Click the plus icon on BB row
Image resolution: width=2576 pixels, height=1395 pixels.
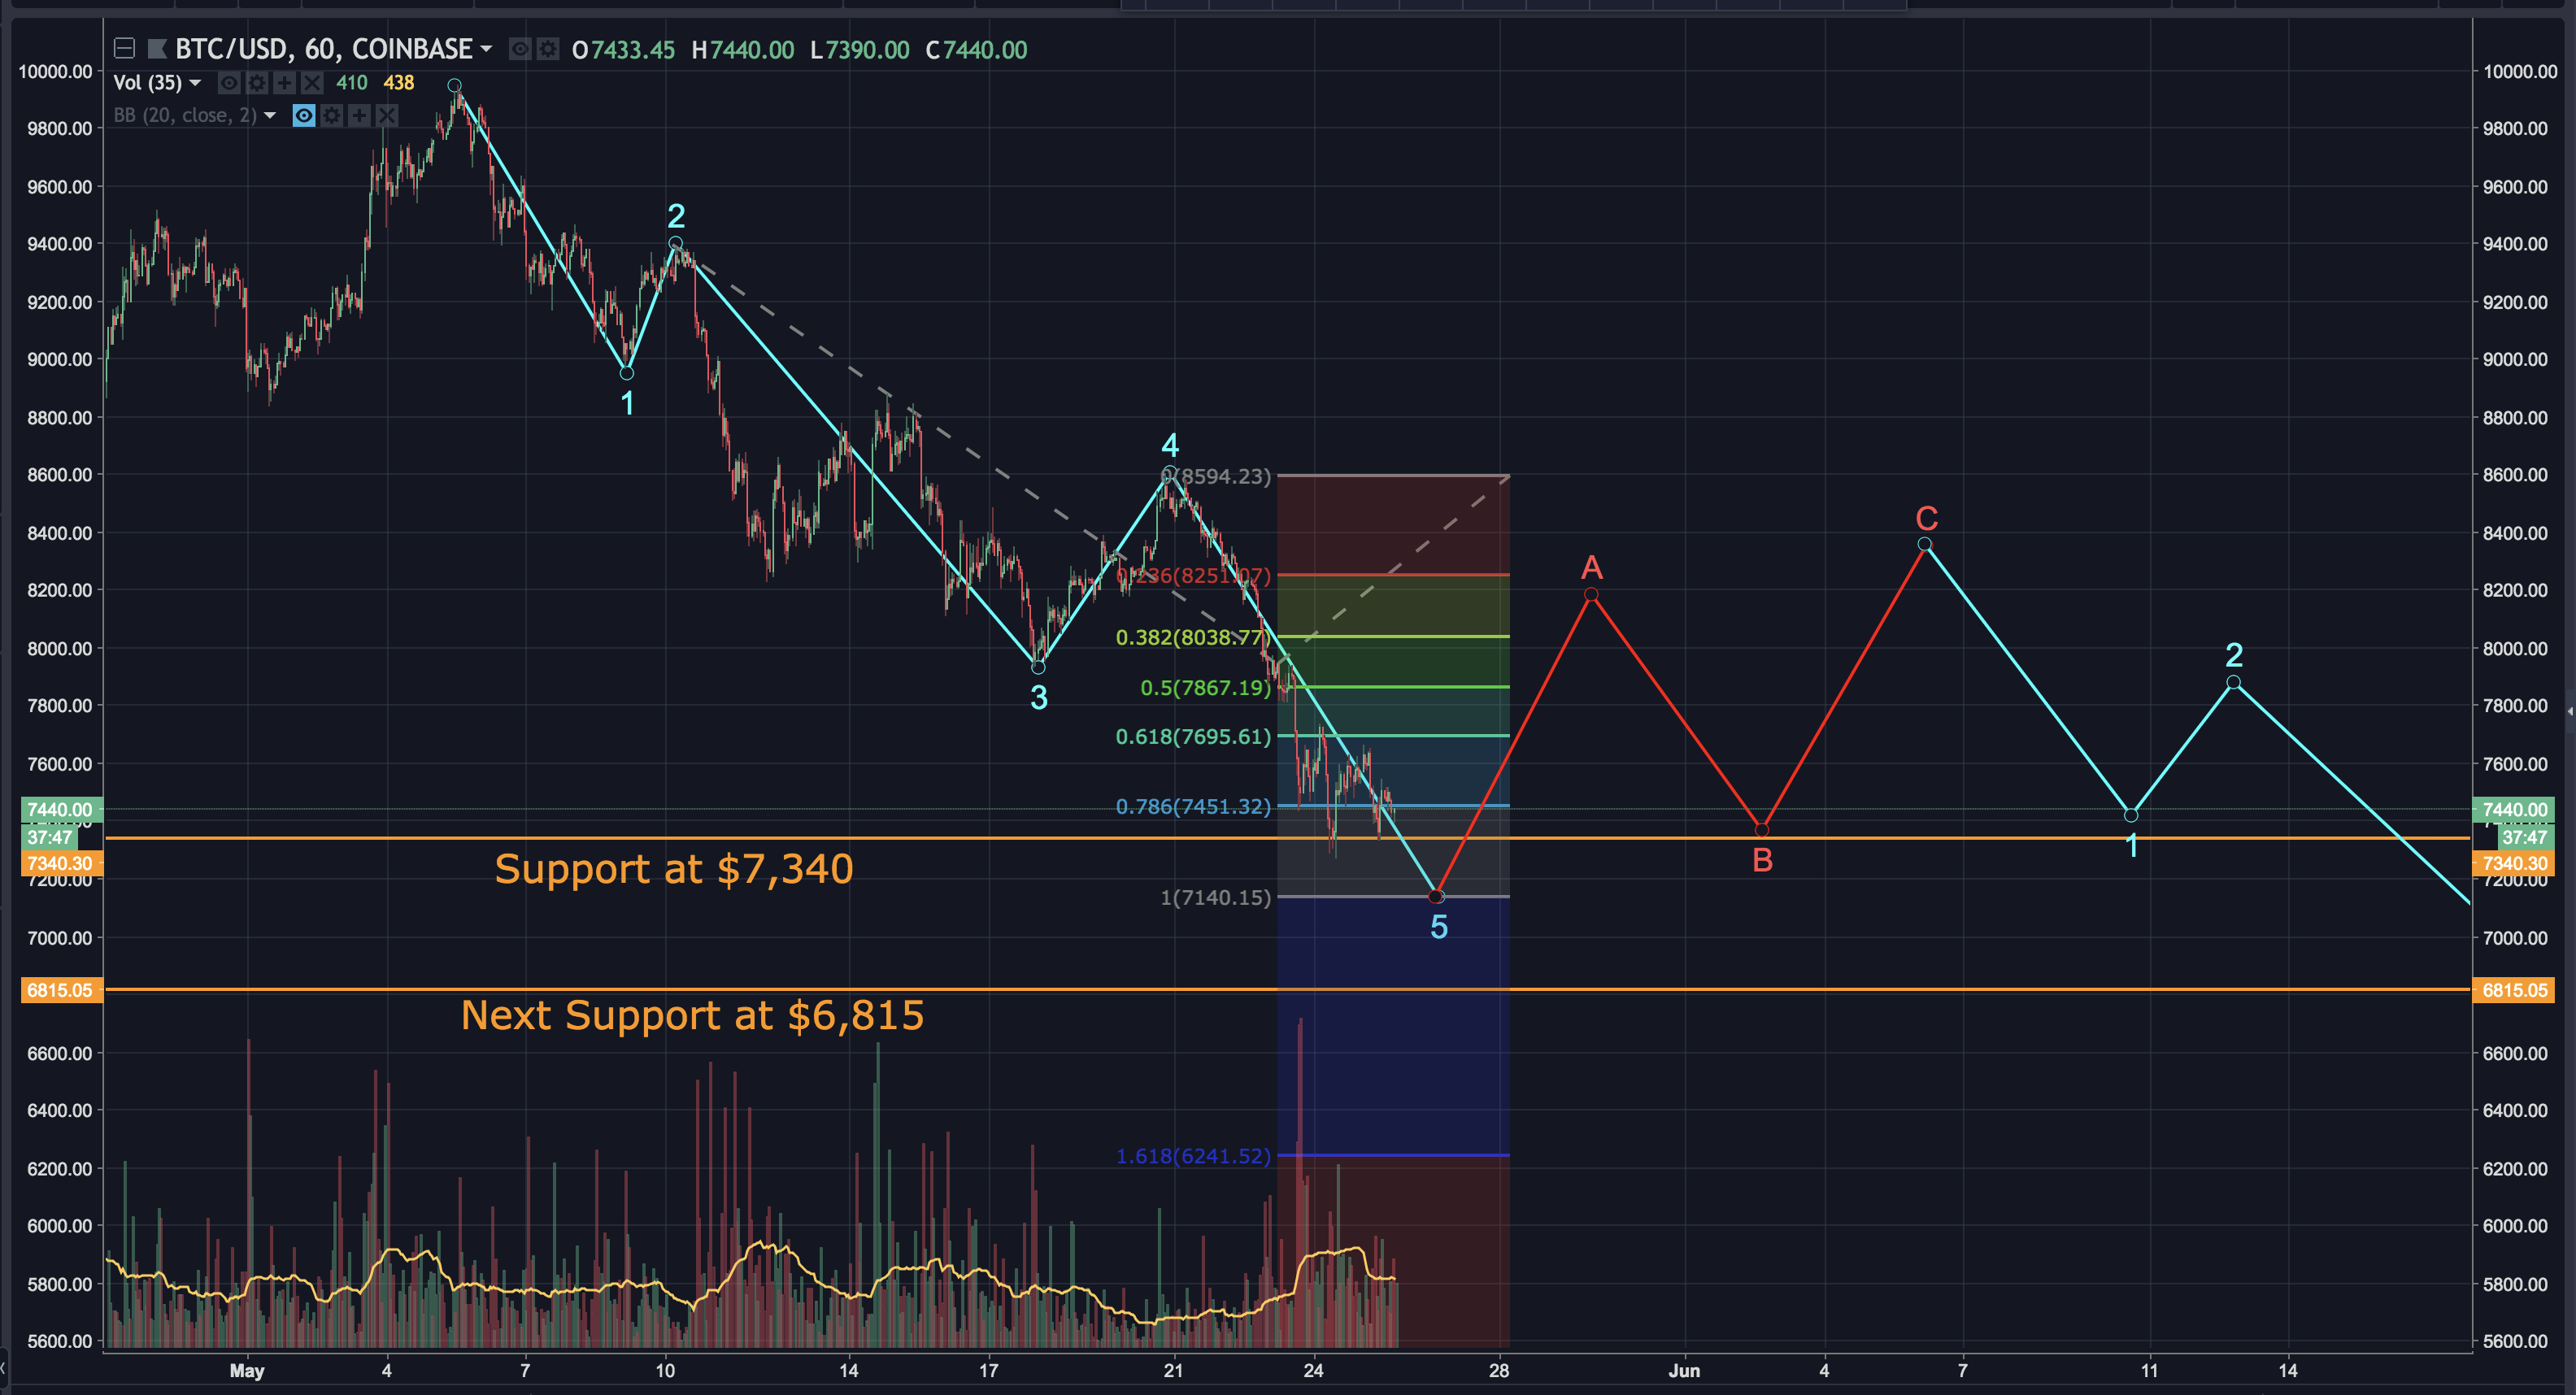[x=359, y=116]
